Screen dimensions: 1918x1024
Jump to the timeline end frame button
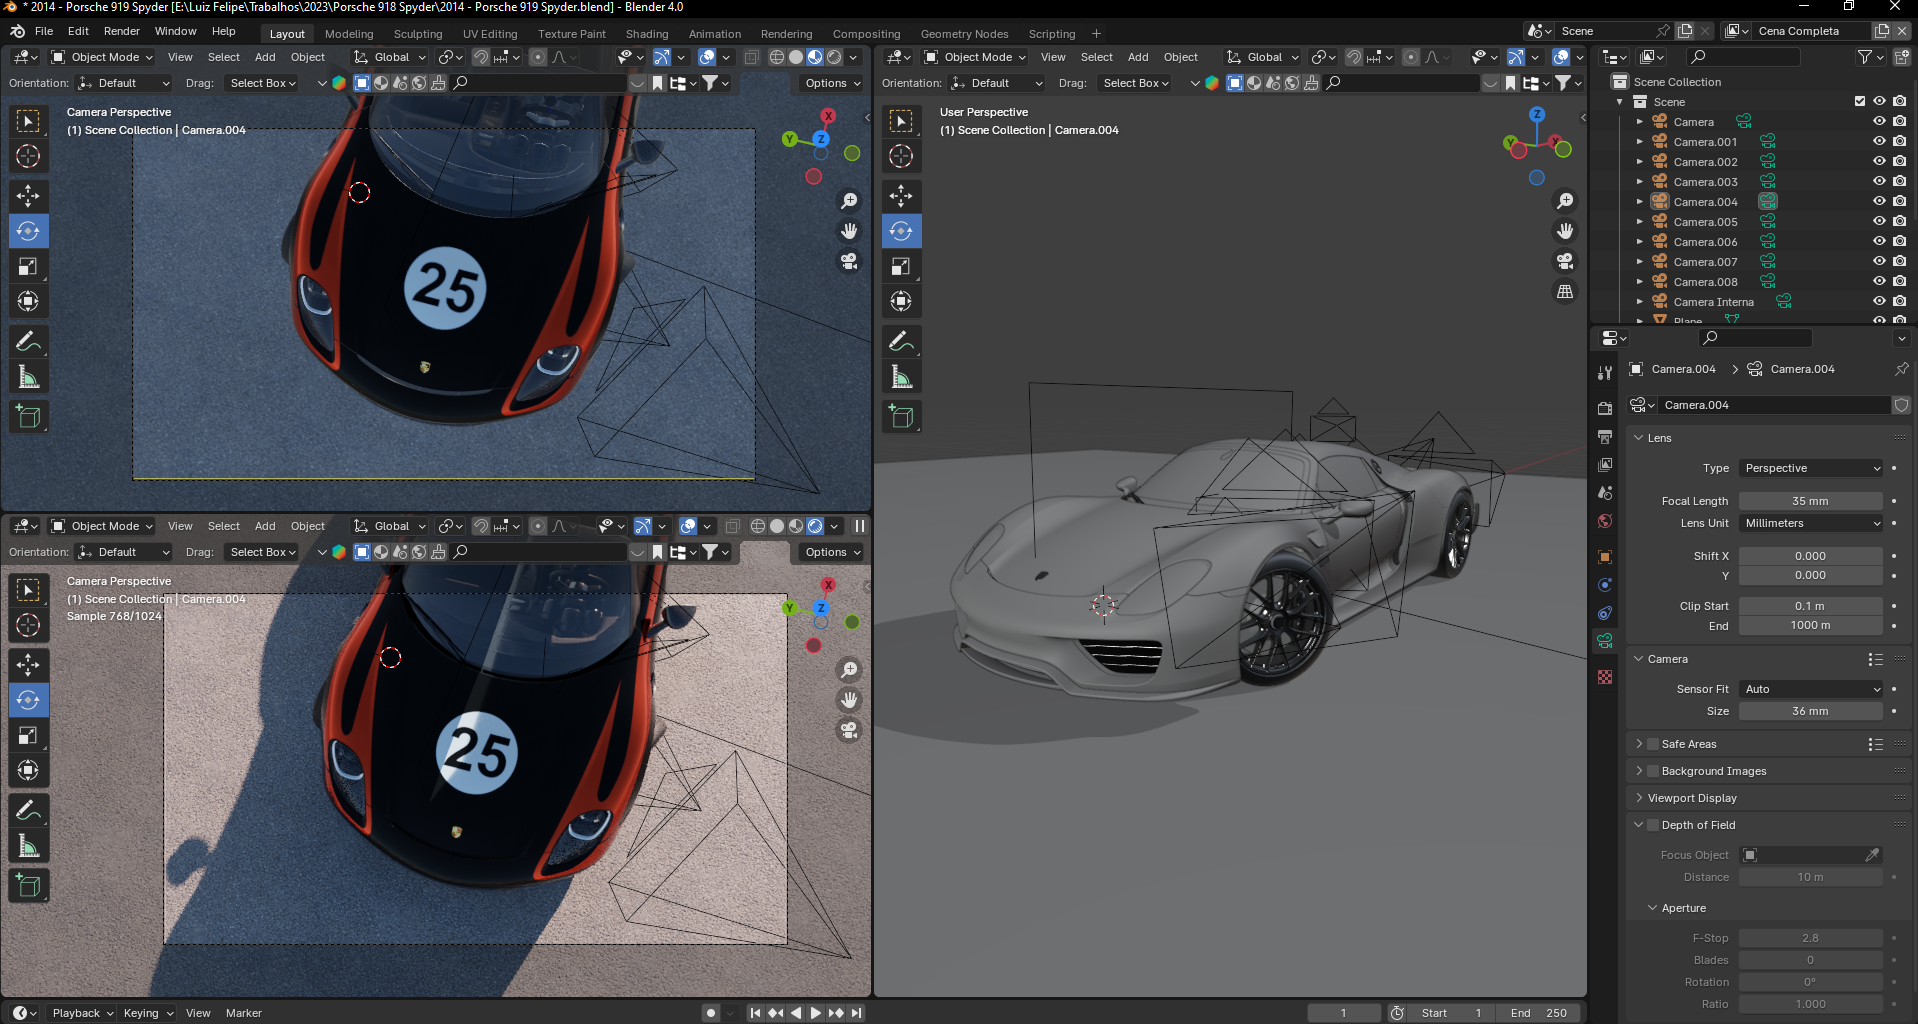click(x=856, y=1013)
